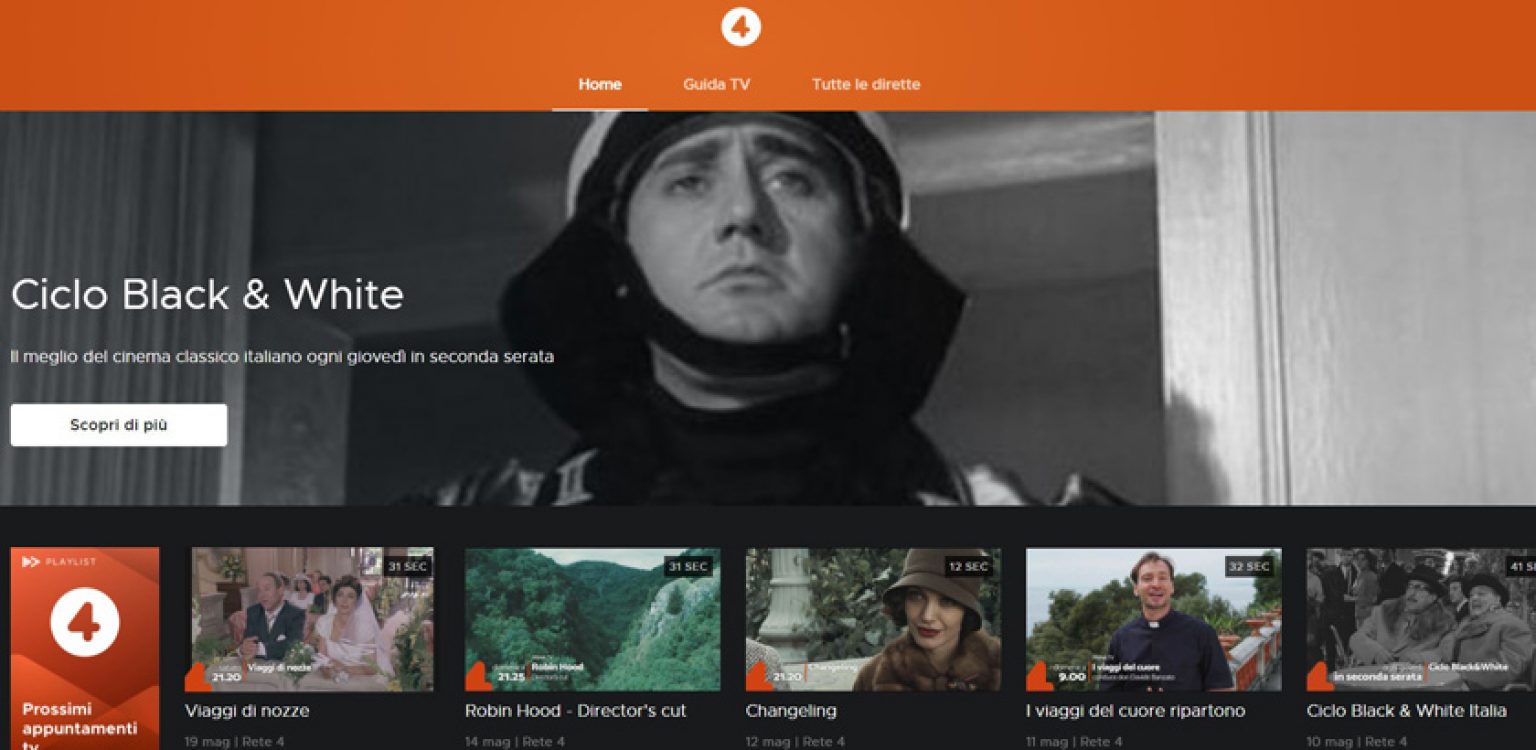Open the Tutte le dirette tab

(x=866, y=84)
